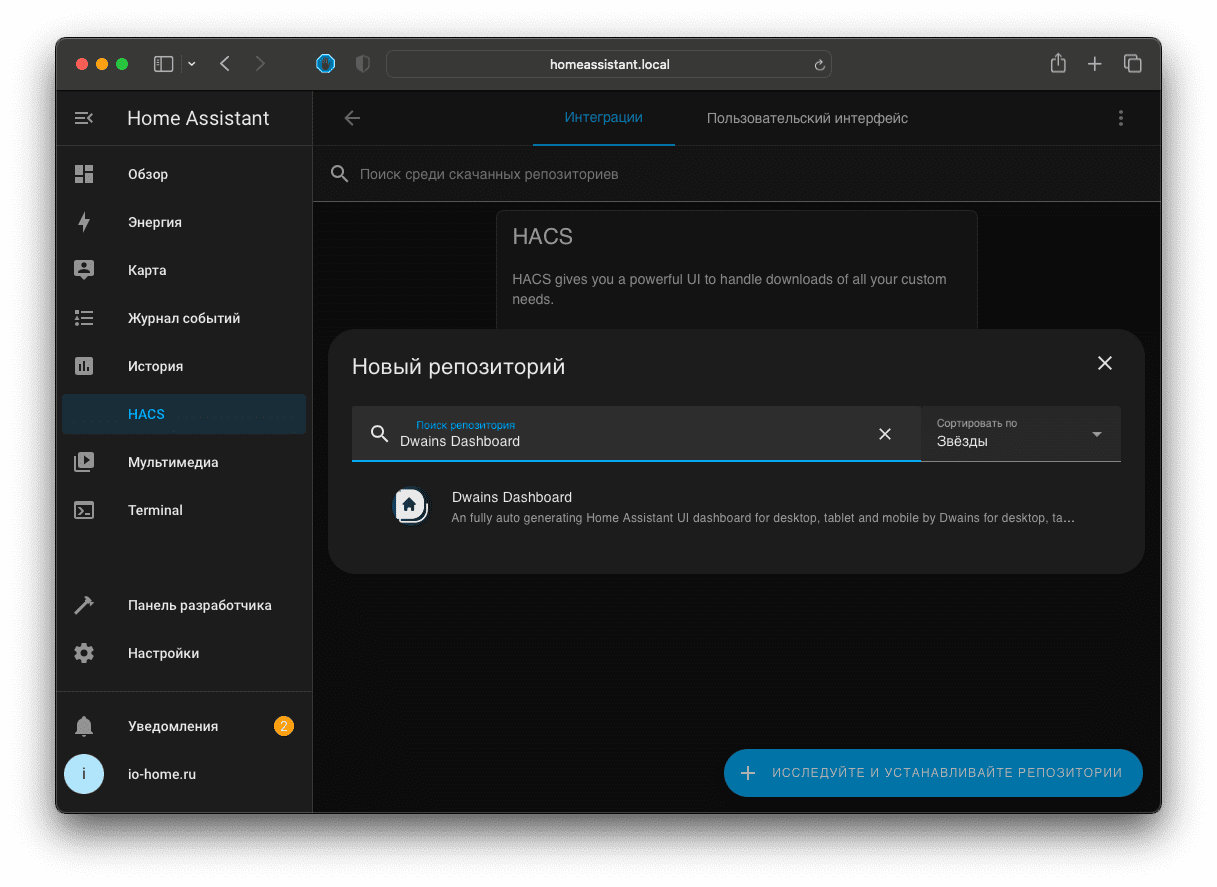Screen dimensions: 1217x887
Task: Click the Поиск репозитория search field
Action: pos(630,440)
